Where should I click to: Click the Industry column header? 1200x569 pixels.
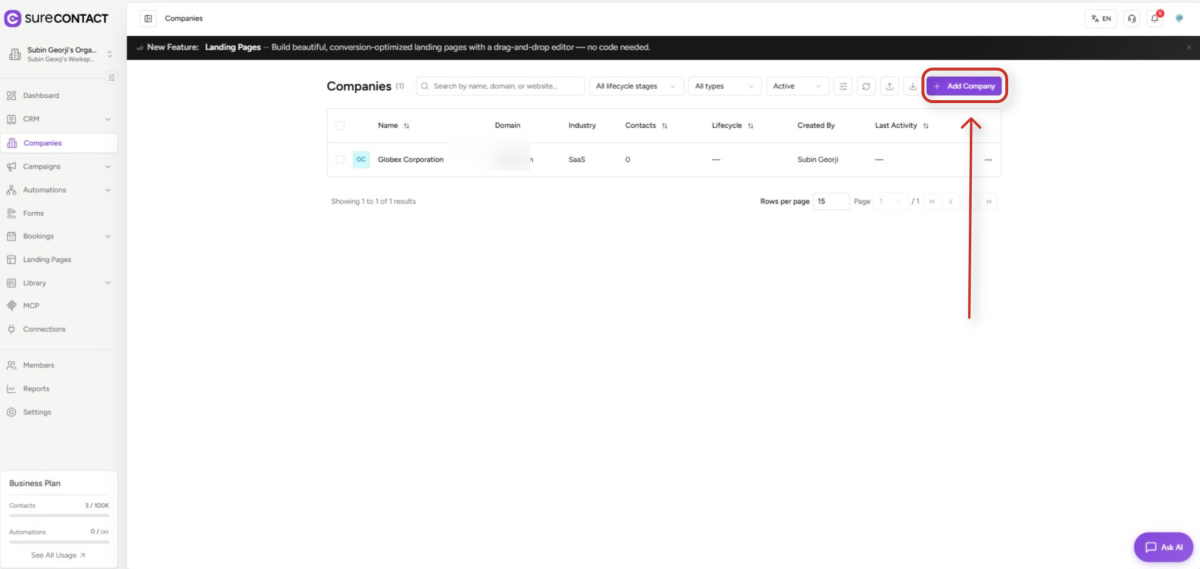582,126
